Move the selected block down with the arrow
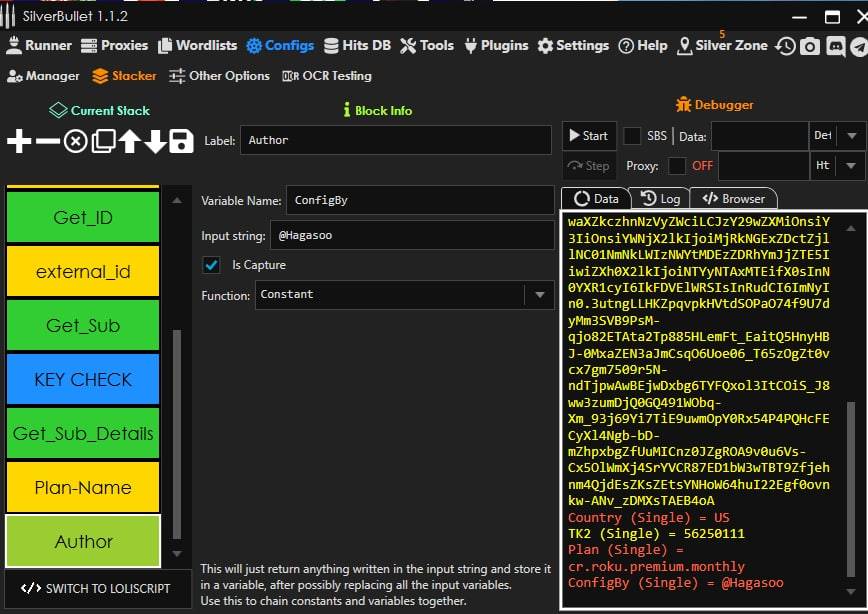The width and height of the screenshot is (868, 614). [155, 142]
